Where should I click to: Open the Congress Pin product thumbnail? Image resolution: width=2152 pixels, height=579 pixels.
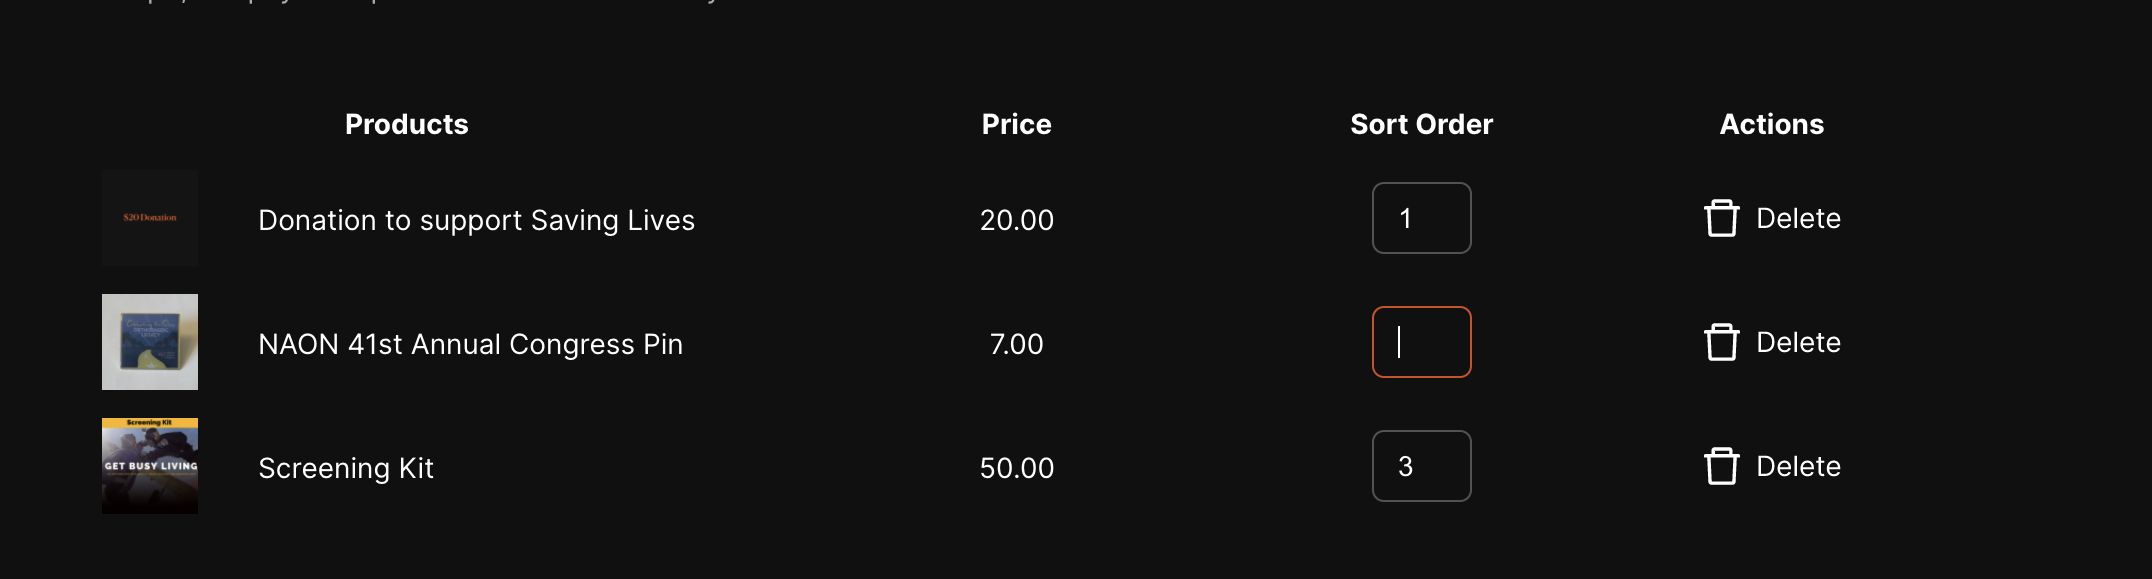pyautogui.click(x=150, y=342)
